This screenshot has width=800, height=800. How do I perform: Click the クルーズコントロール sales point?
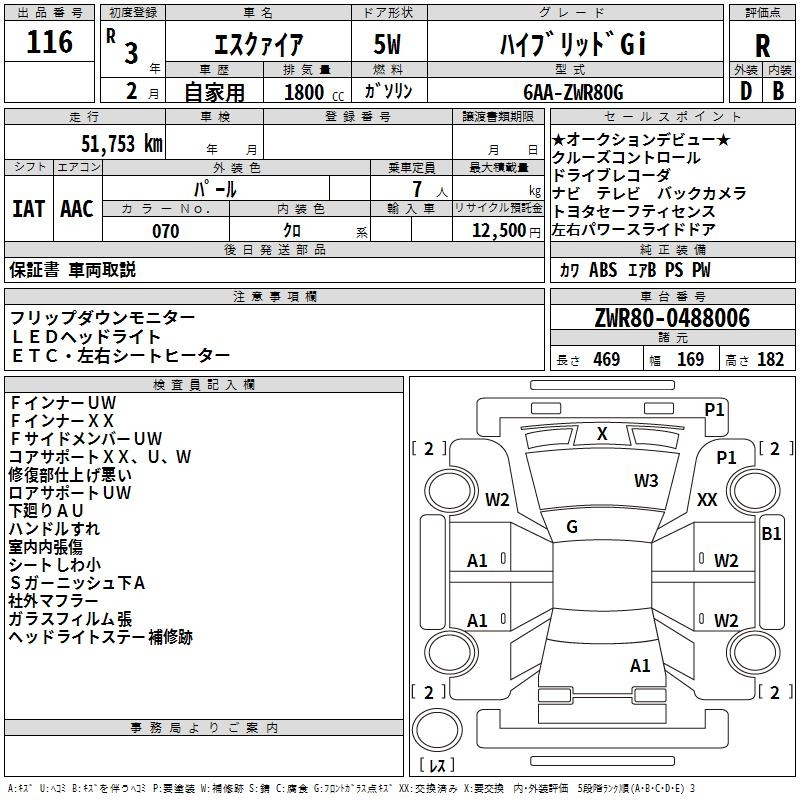(626, 158)
